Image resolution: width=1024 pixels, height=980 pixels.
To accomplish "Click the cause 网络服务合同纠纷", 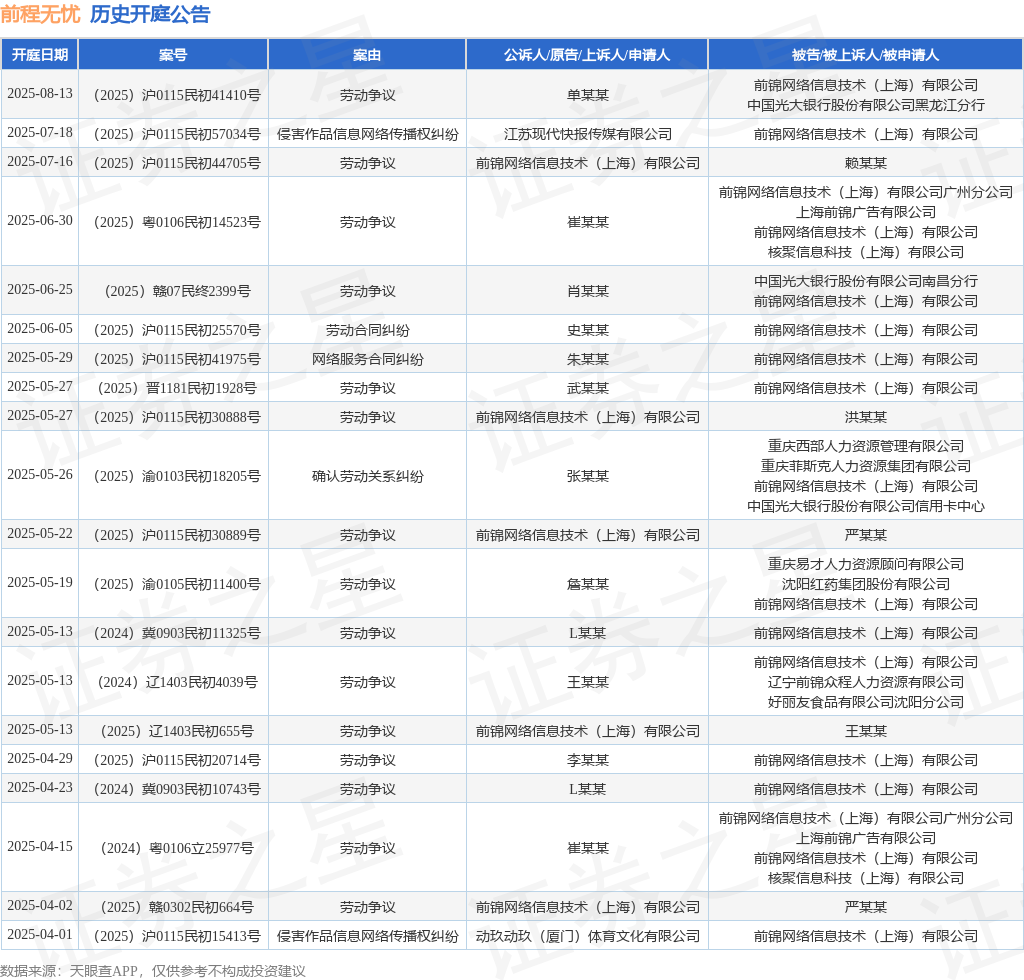I will coord(368,359).
